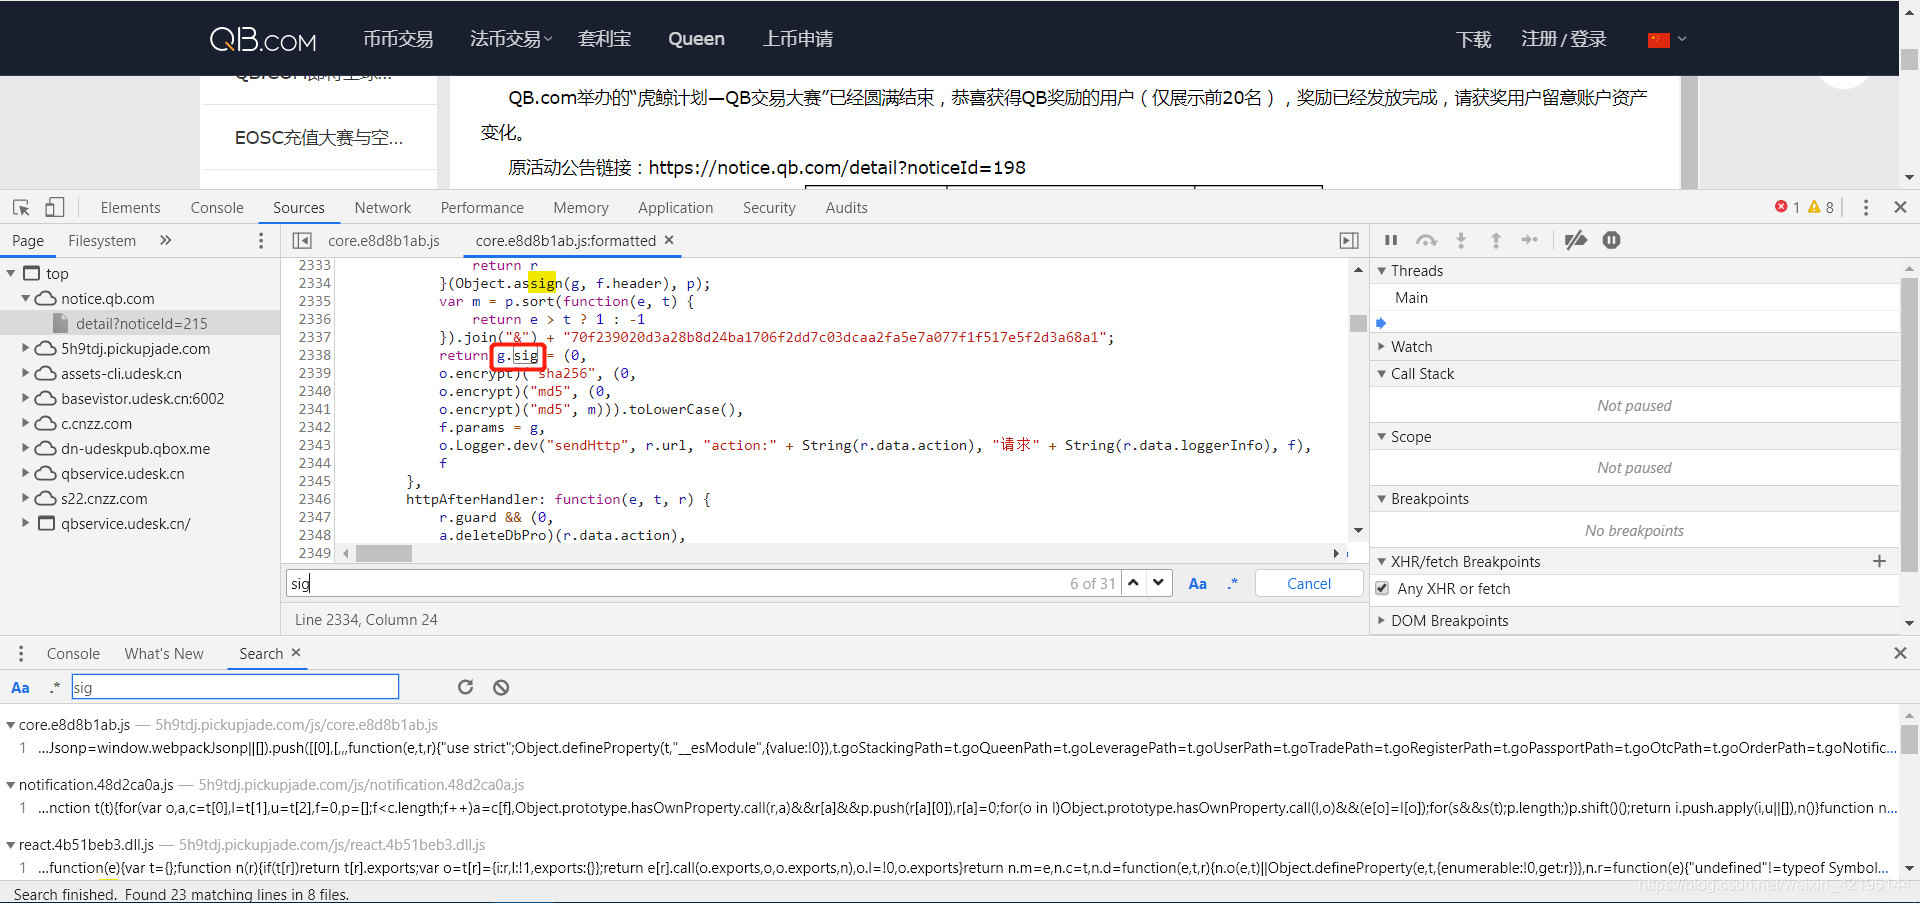Toggle match case in Search drawer

point(20,687)
